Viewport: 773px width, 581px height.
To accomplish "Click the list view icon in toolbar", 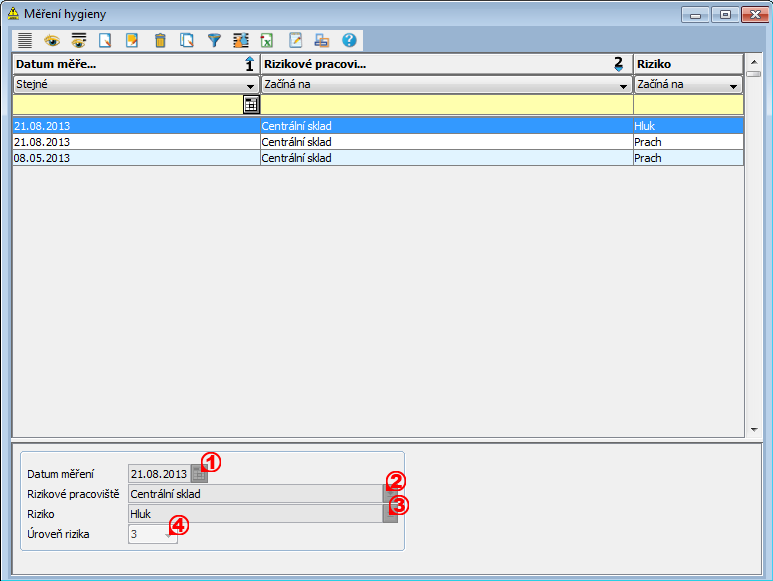I will pos(25,41).
